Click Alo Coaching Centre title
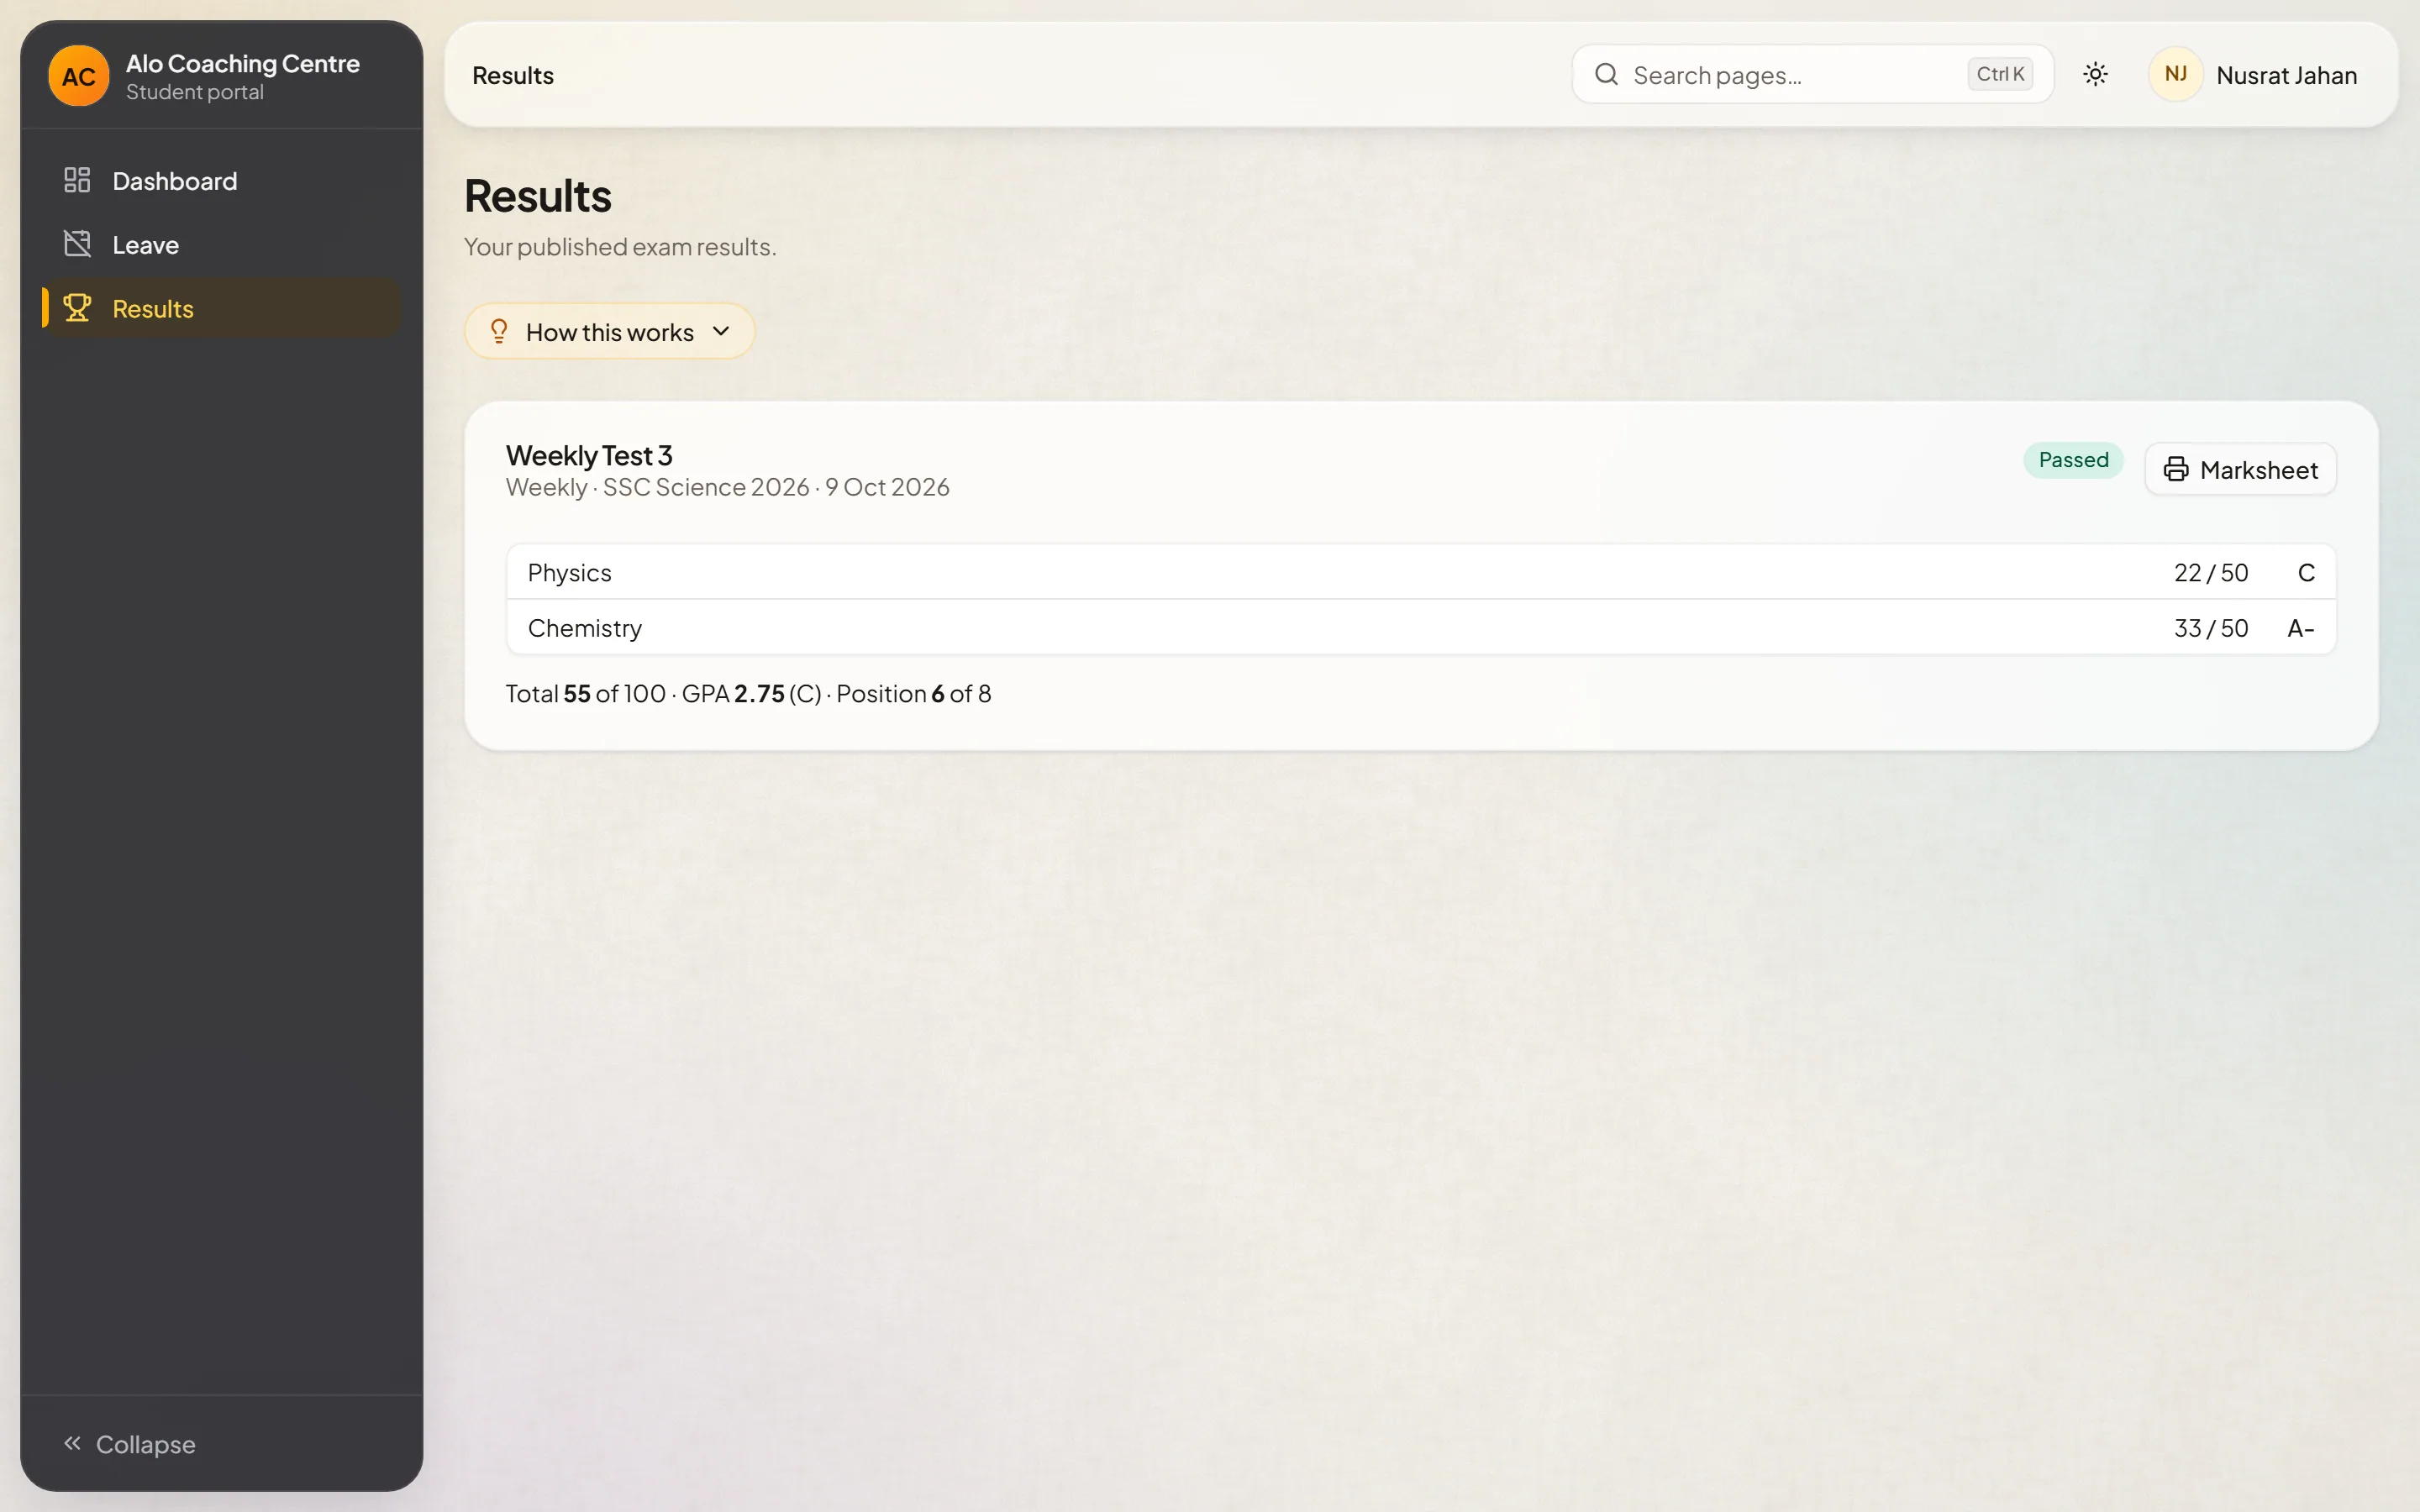Image resolution: width=2420 pixels, height=1512 pixels. tap(243, 64)
